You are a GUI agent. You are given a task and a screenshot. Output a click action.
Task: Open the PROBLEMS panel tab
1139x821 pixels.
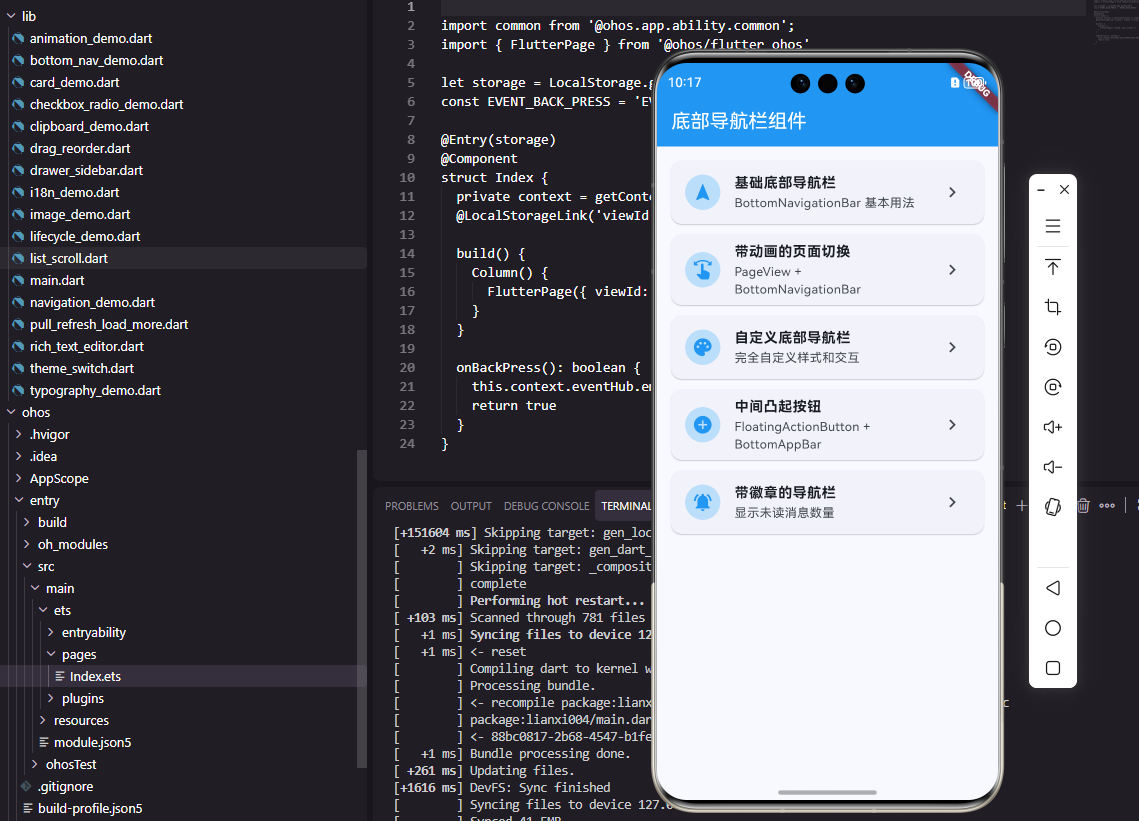click(411, 506)
